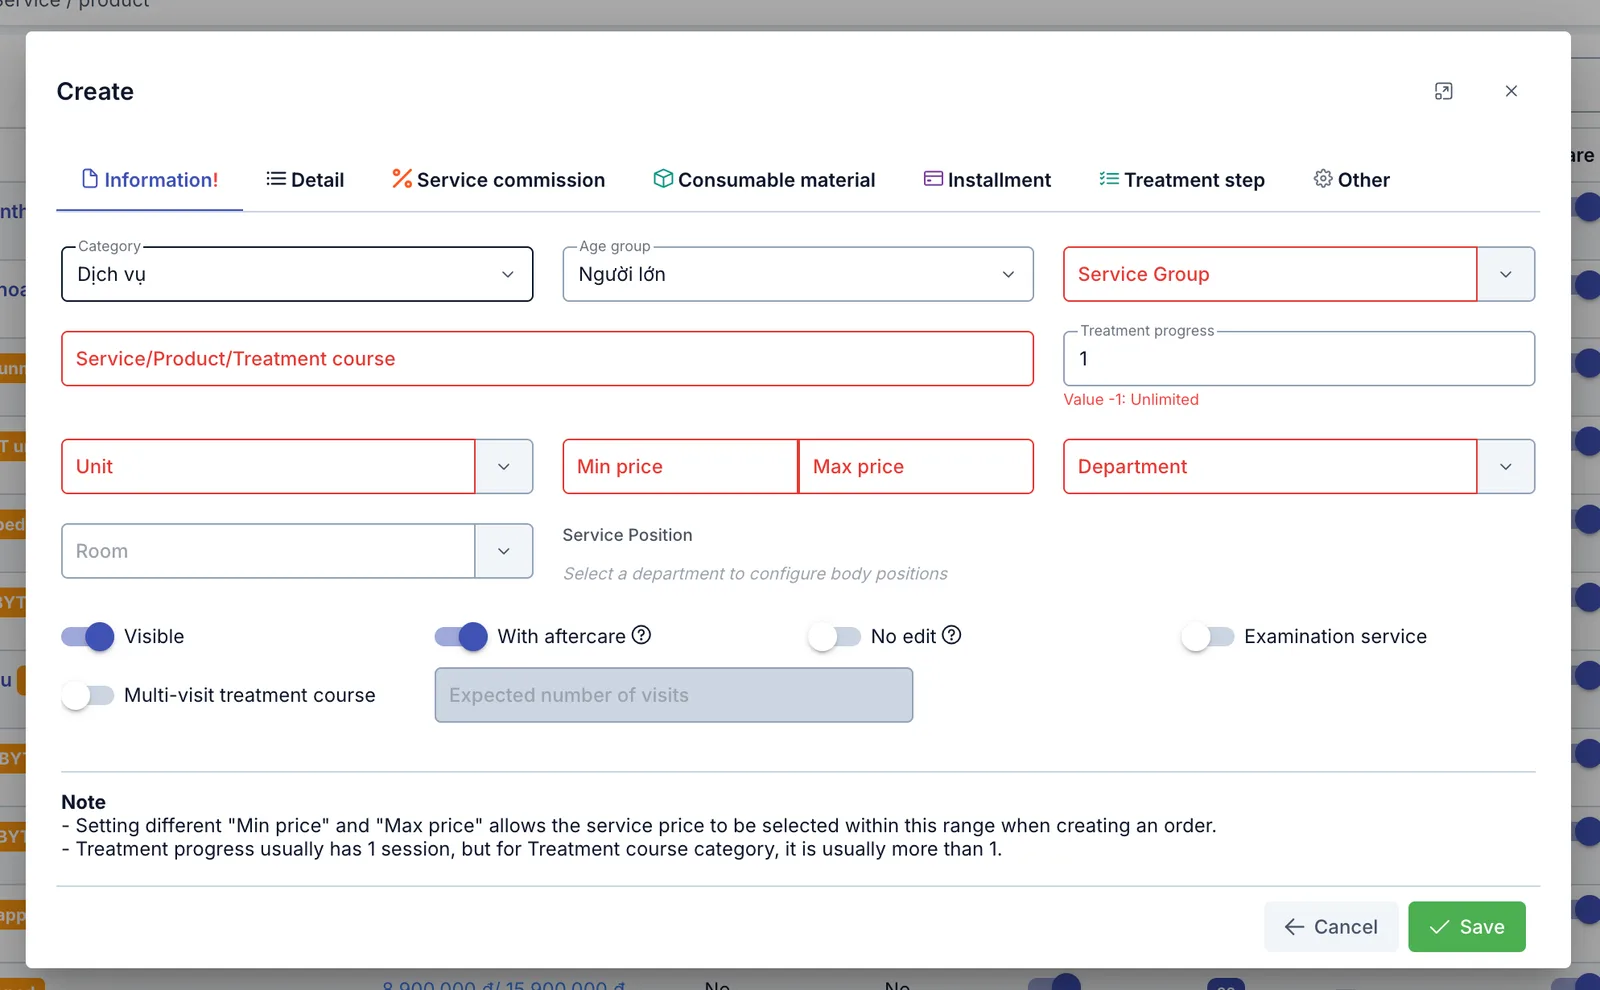
Task: Click the Expected number of visits field
Action: pyautogui.click(x=674, y=695)
